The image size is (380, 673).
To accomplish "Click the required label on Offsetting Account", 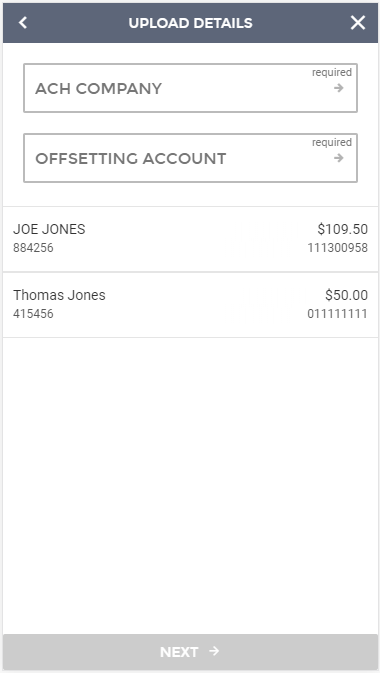I will (332, 142).
